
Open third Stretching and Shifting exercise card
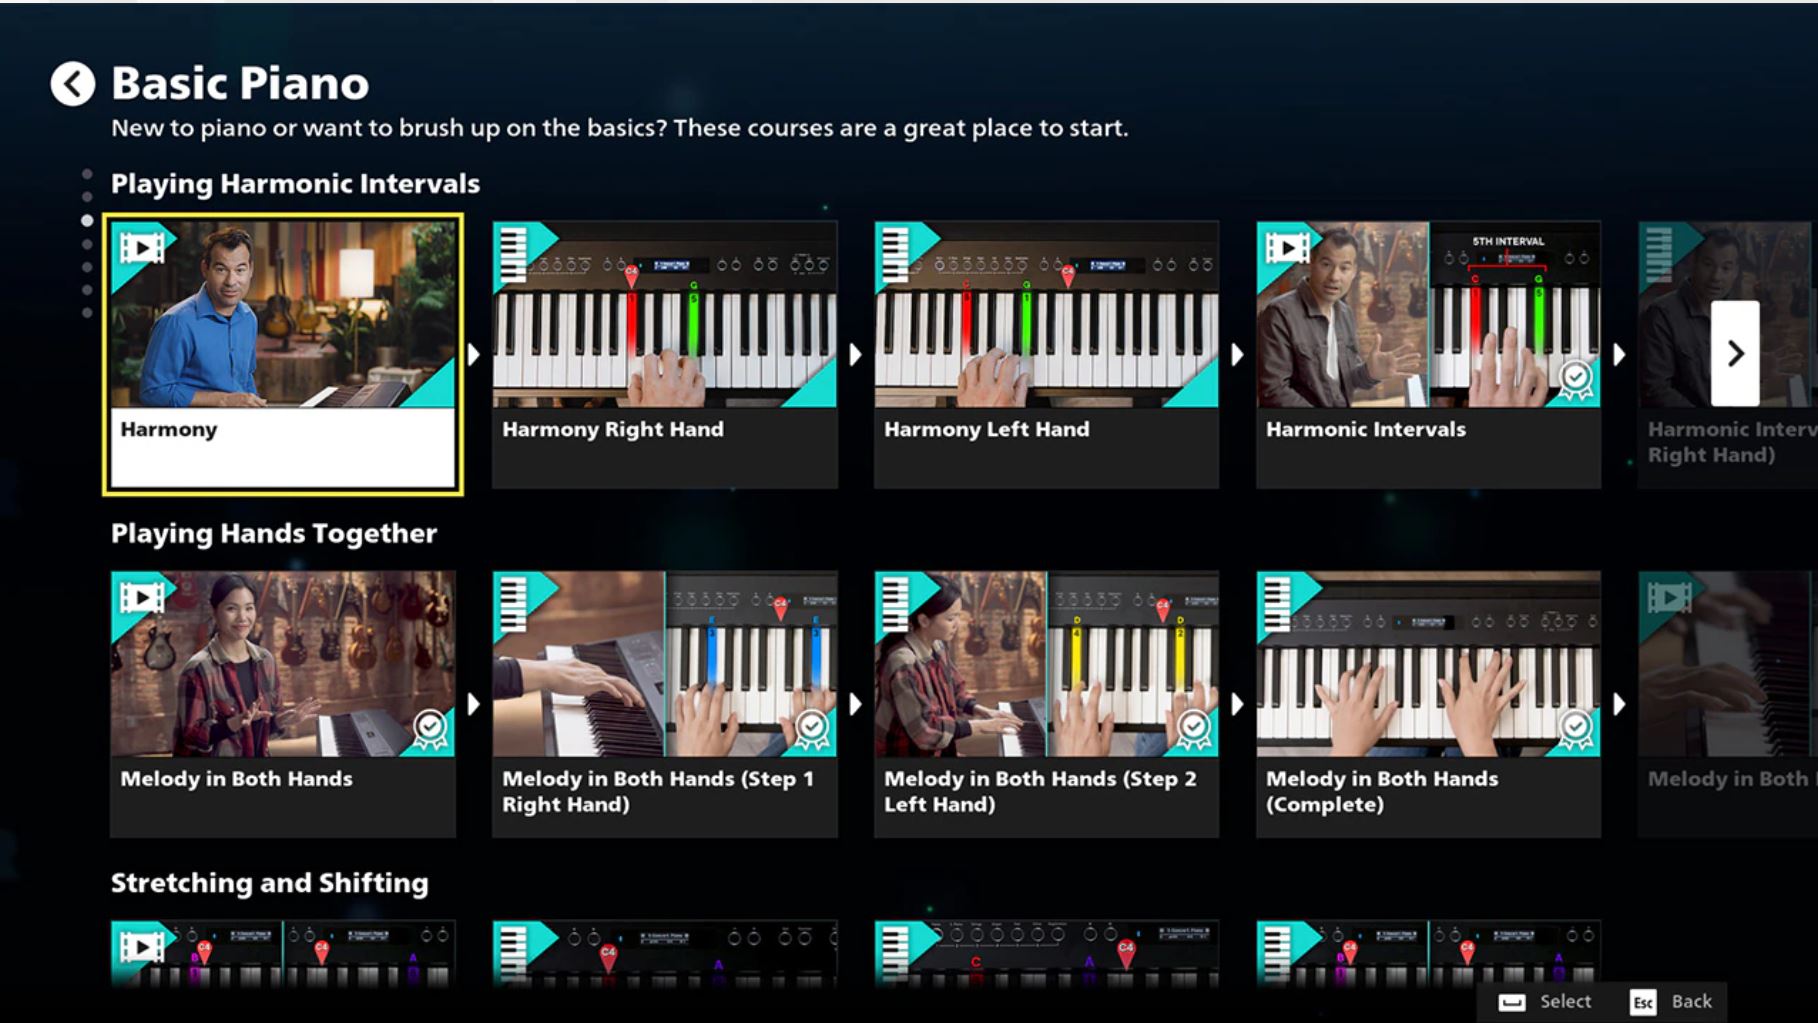1047,954
